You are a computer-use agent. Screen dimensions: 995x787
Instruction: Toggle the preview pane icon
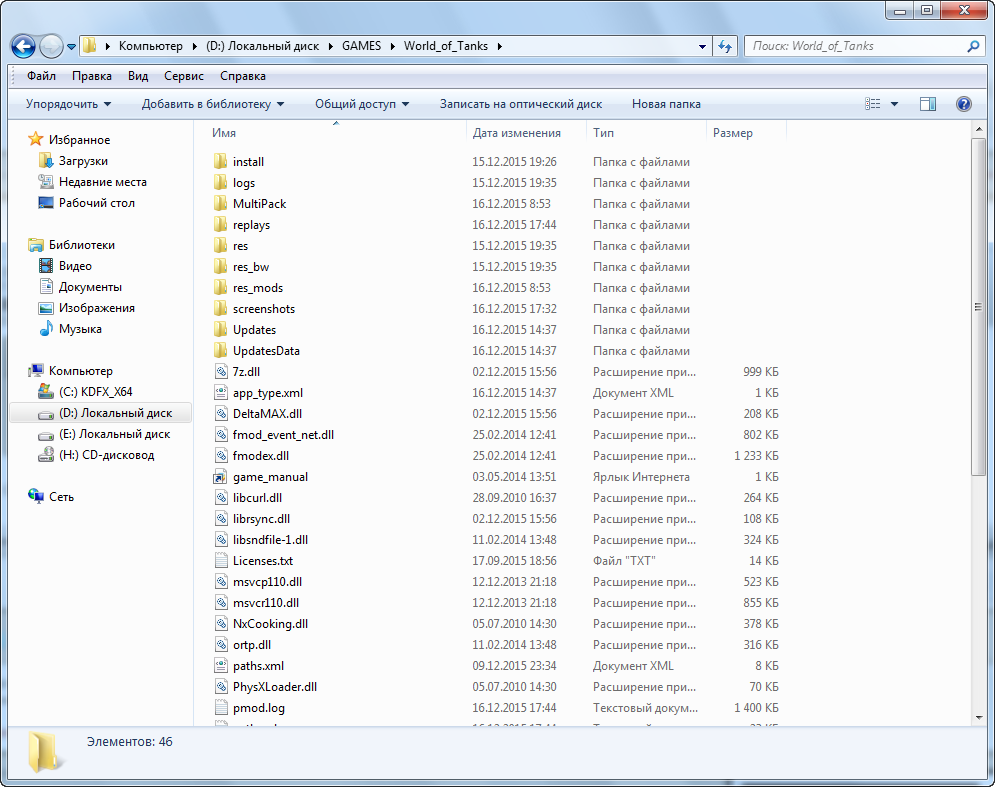[927, 104]
